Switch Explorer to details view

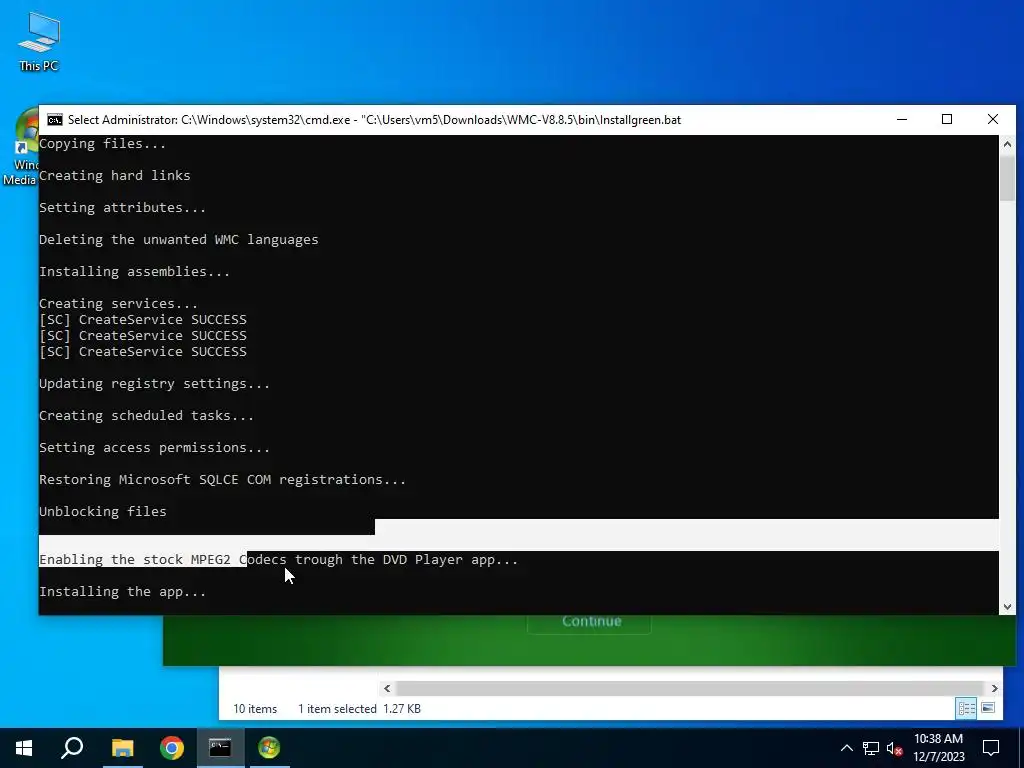[x=967, y=709]
